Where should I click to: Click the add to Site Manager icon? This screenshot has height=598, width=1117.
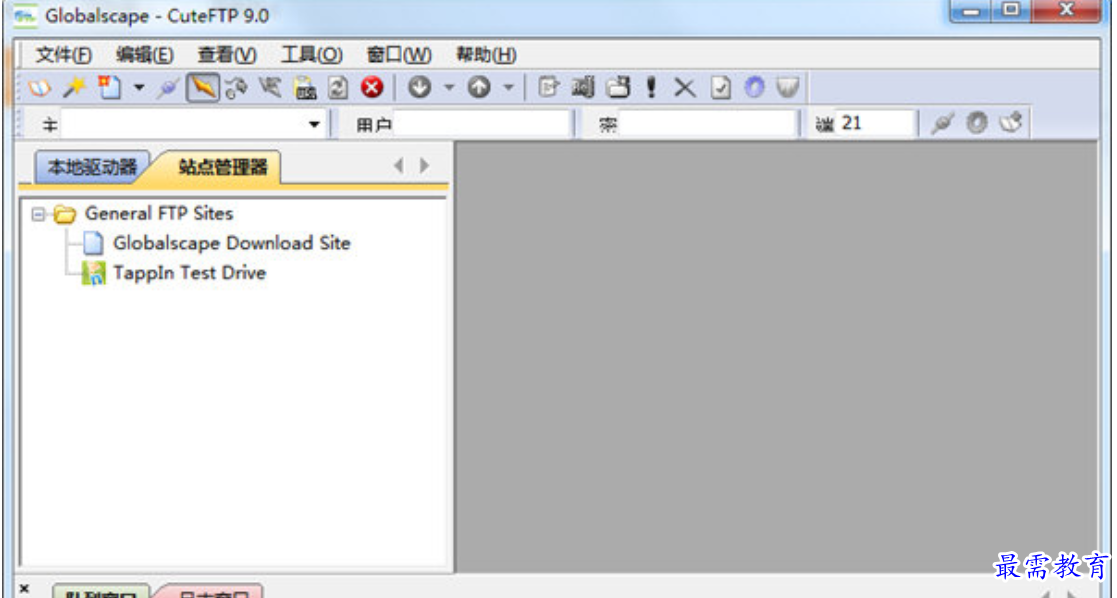1011,123
